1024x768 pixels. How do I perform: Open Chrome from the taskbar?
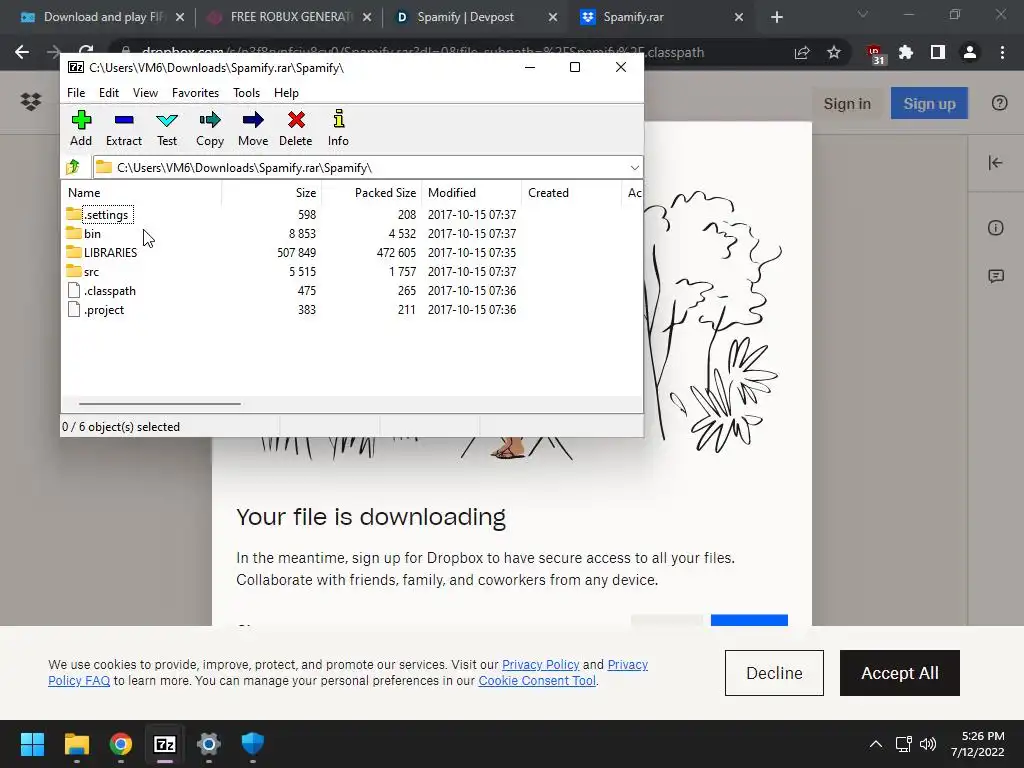[121, 744]
